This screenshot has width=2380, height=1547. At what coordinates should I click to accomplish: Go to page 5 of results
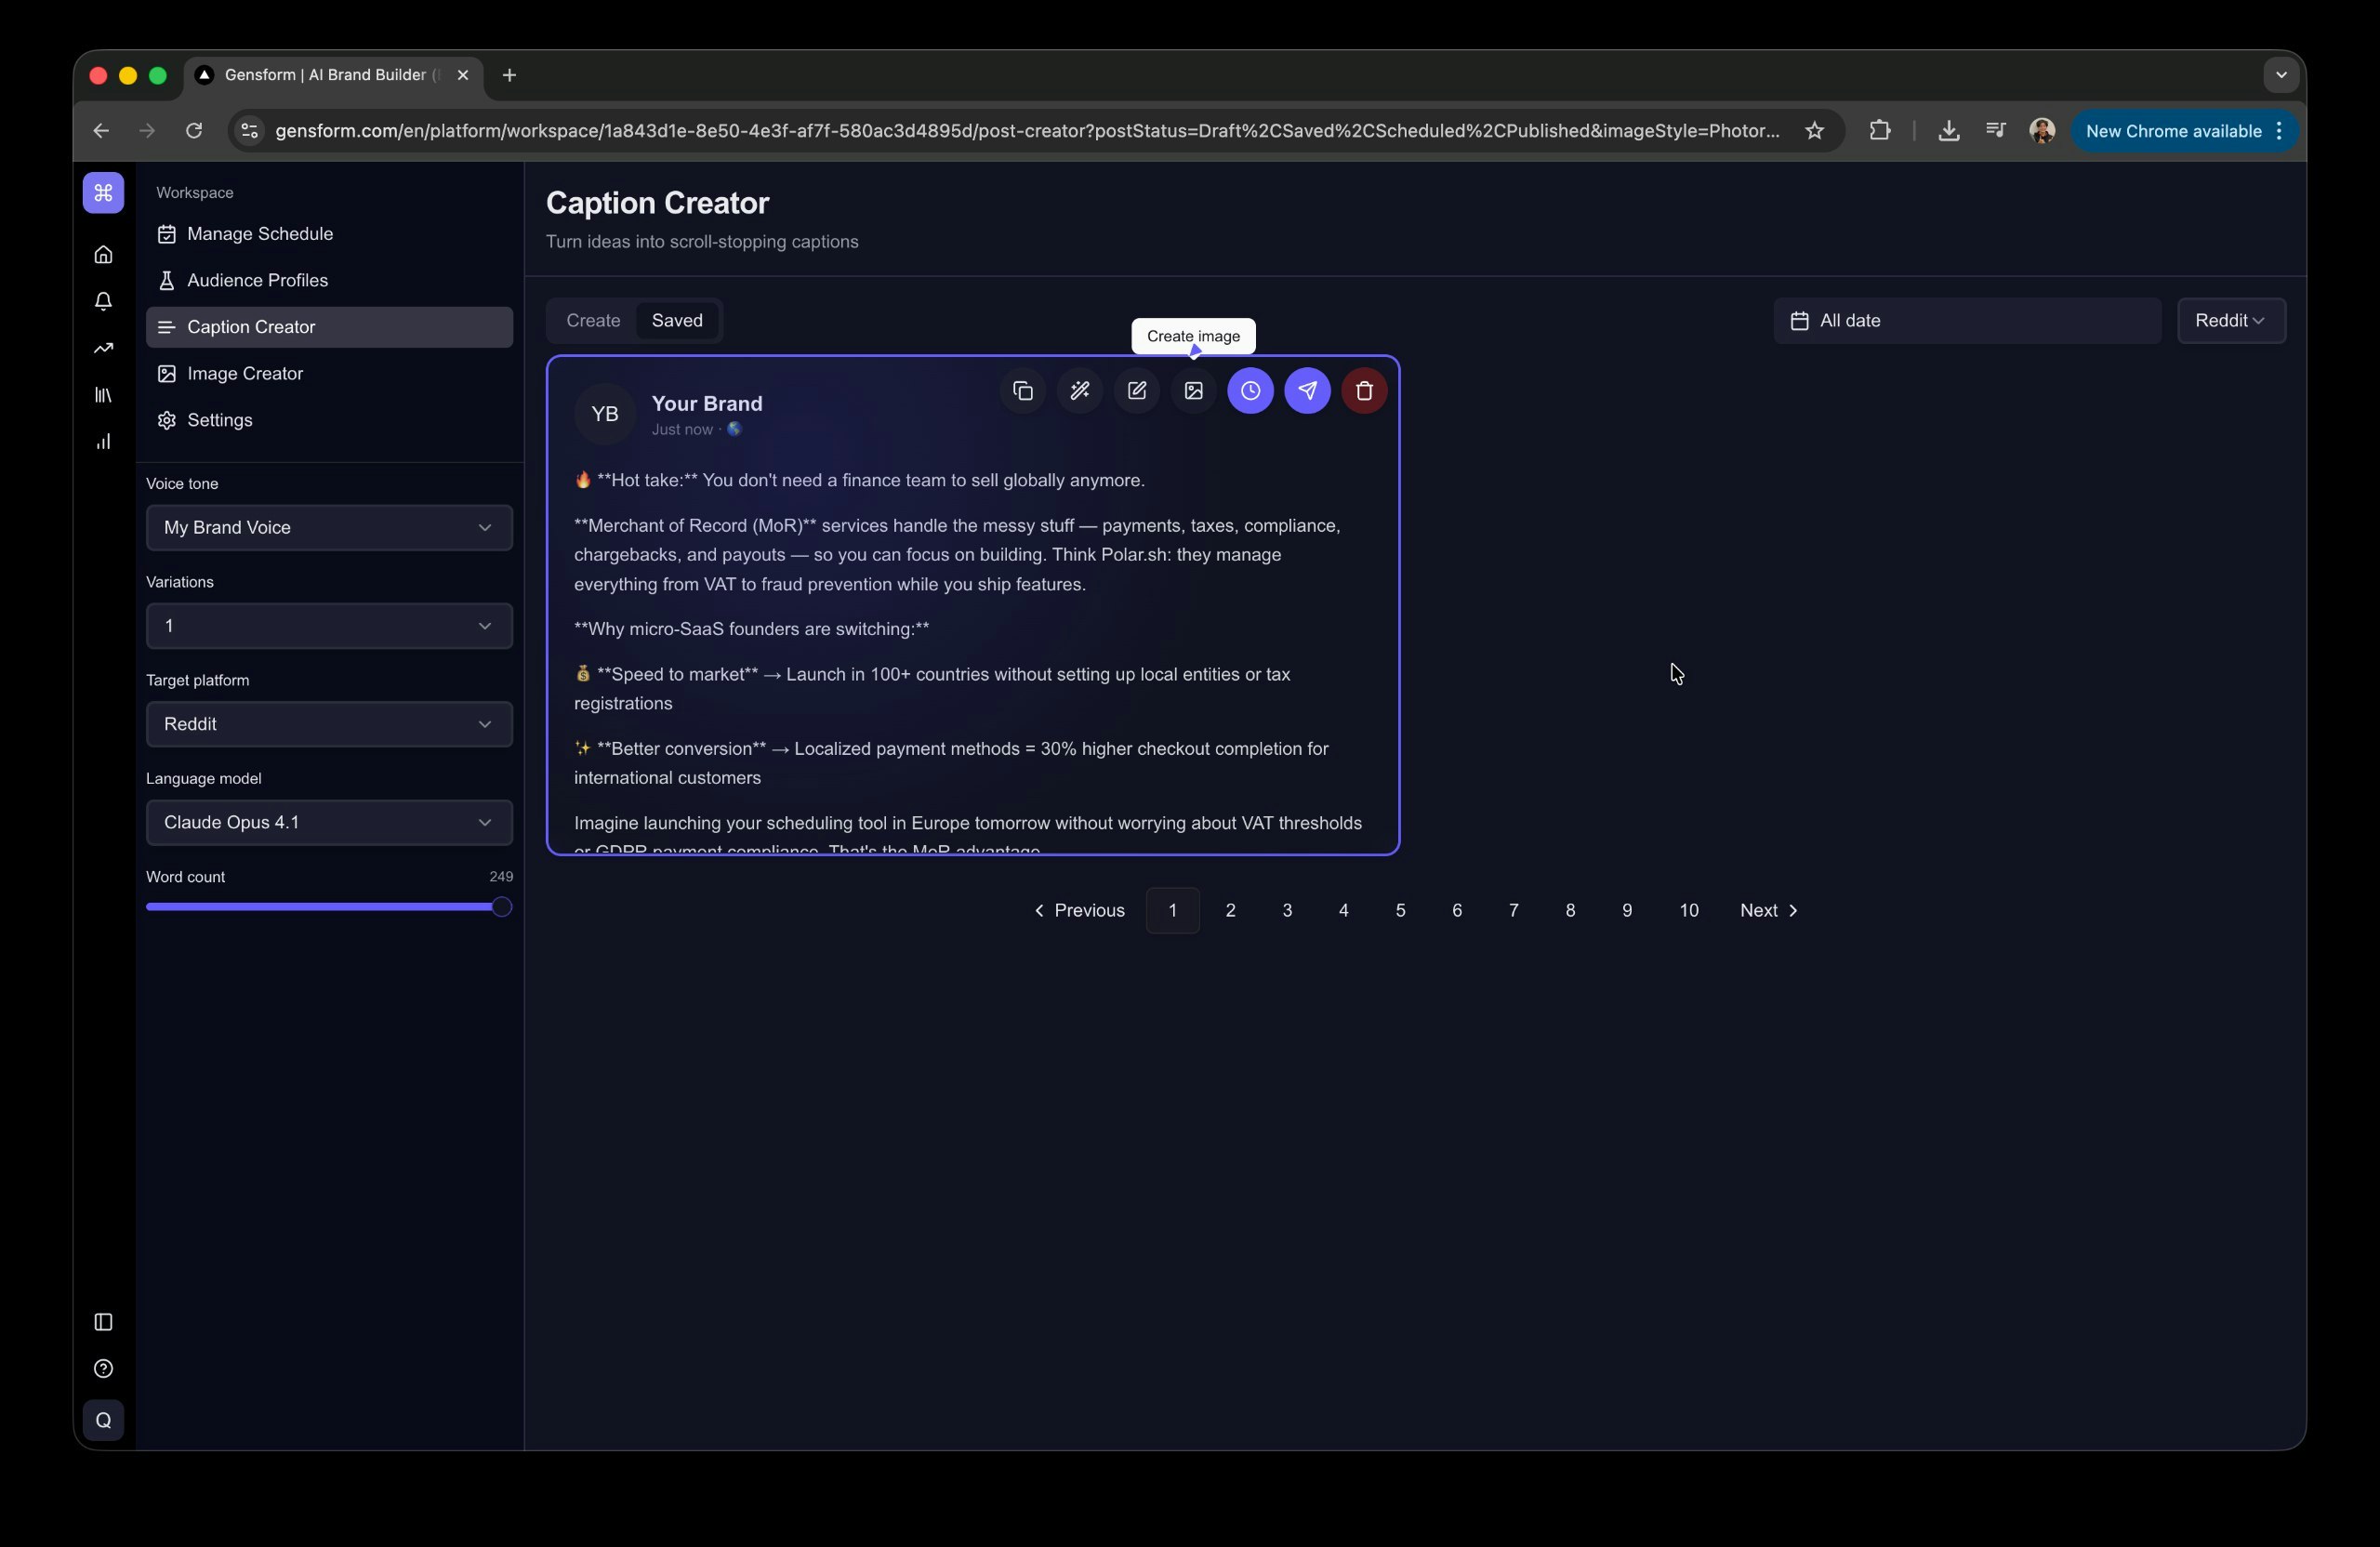(1400, 910)
